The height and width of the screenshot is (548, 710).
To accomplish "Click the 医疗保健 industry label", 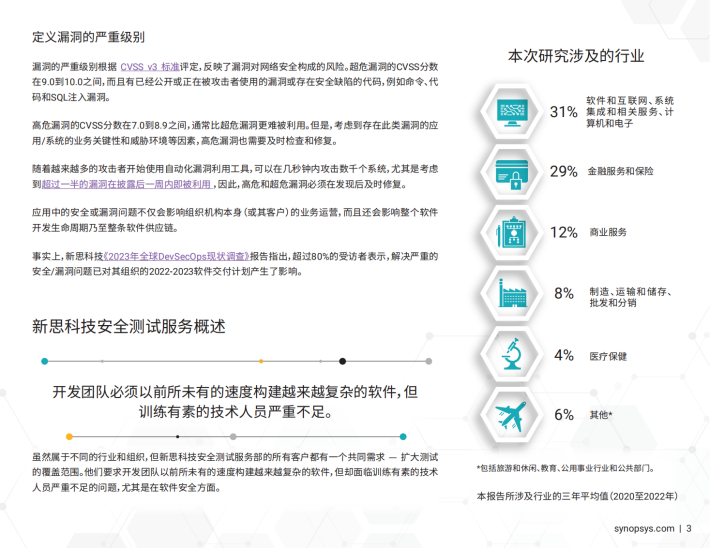I will [x=609, y=355].
